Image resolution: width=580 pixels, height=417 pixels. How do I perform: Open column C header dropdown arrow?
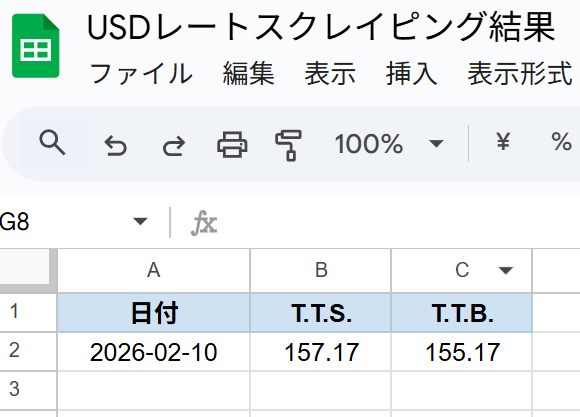coord(506,270)
